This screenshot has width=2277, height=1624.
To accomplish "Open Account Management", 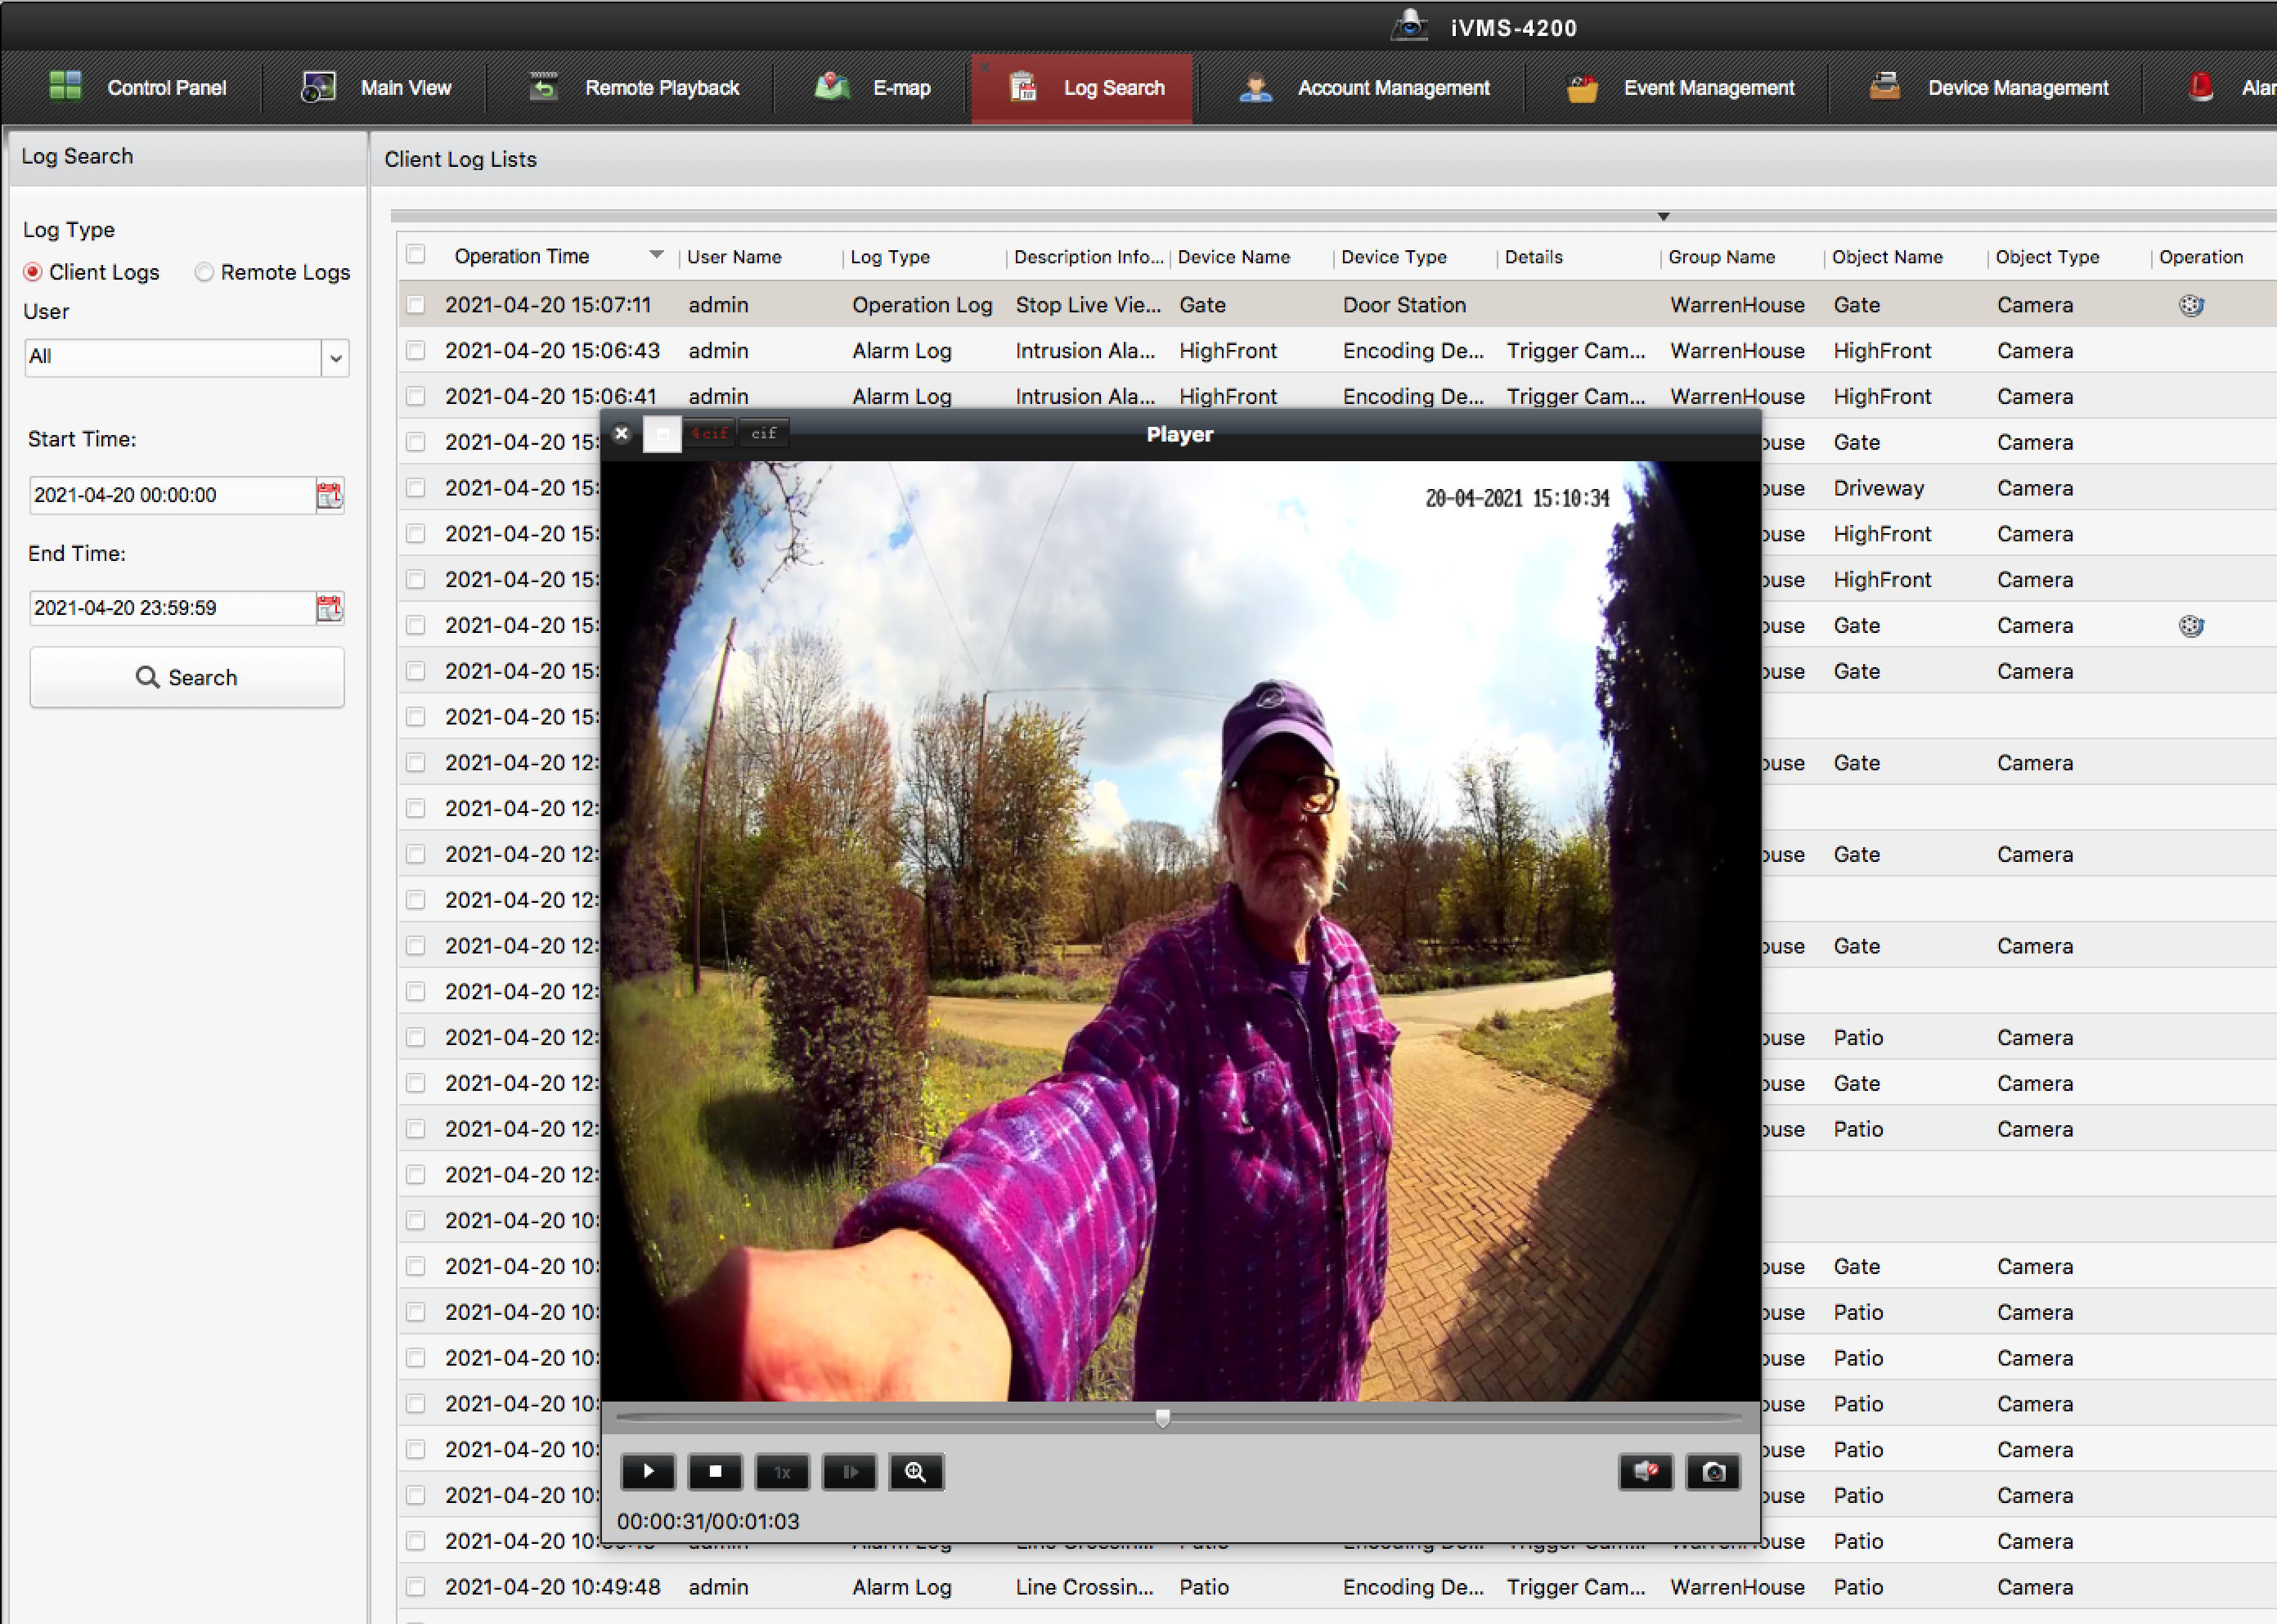I will click(x=1360, y=87).
